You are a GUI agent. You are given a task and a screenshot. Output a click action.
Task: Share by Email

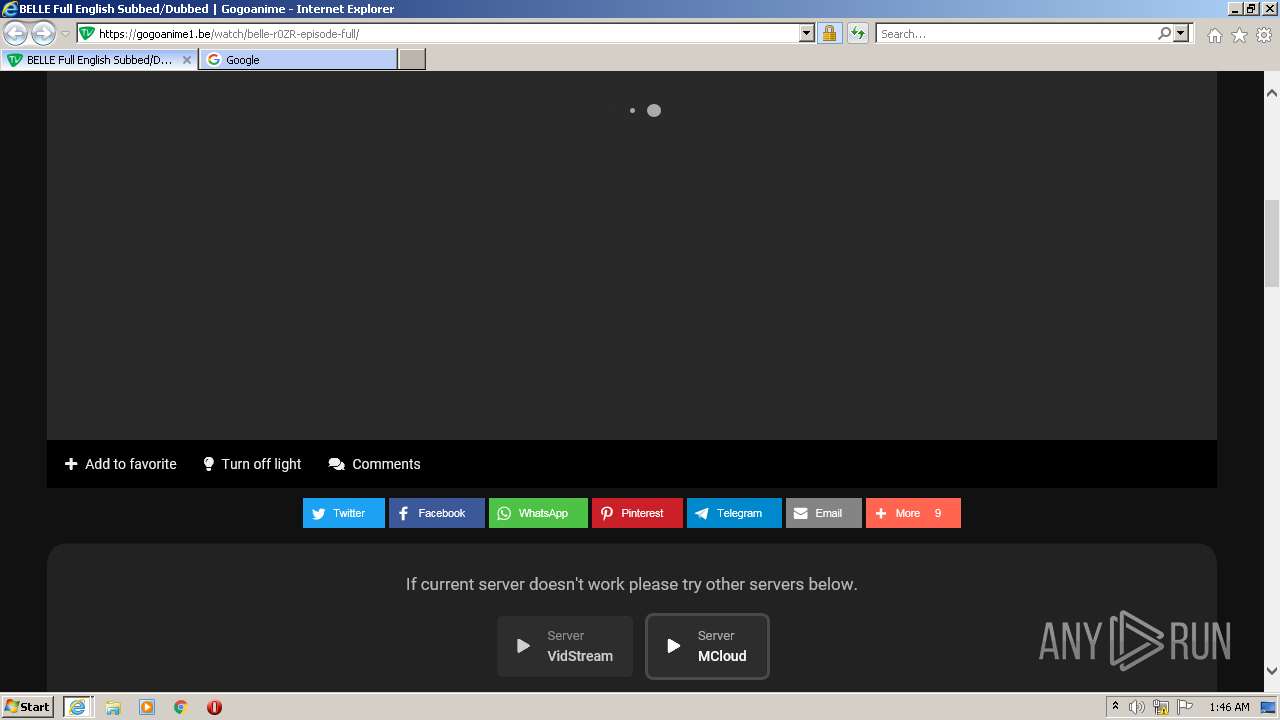coord(824,513)
